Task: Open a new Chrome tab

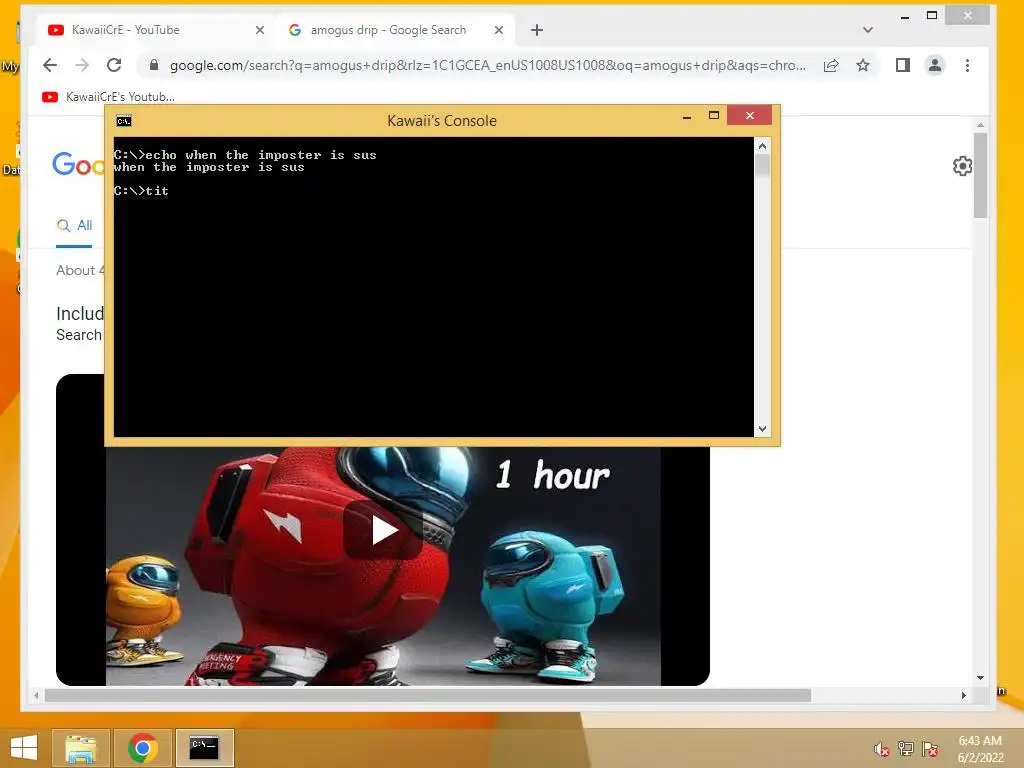Action: [537, 30]
